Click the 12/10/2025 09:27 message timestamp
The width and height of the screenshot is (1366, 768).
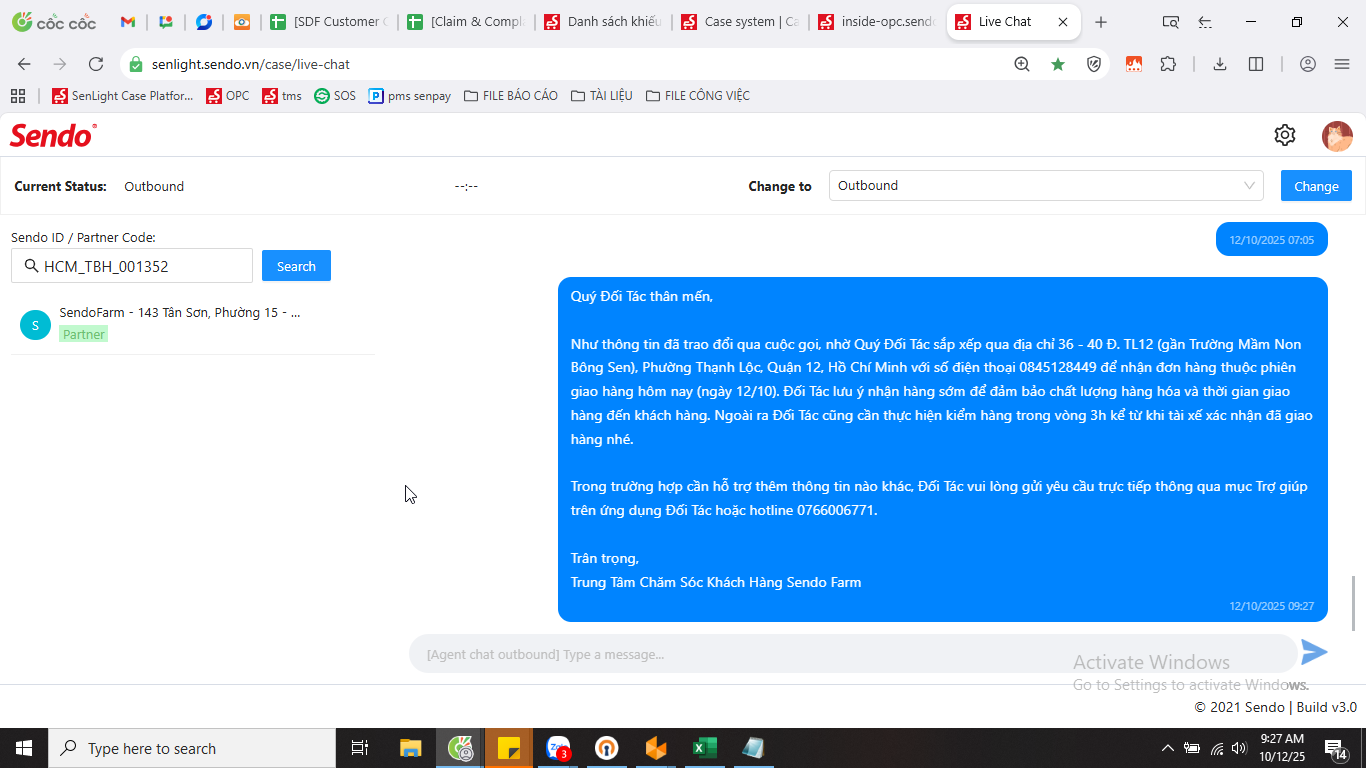[1272, 606]
